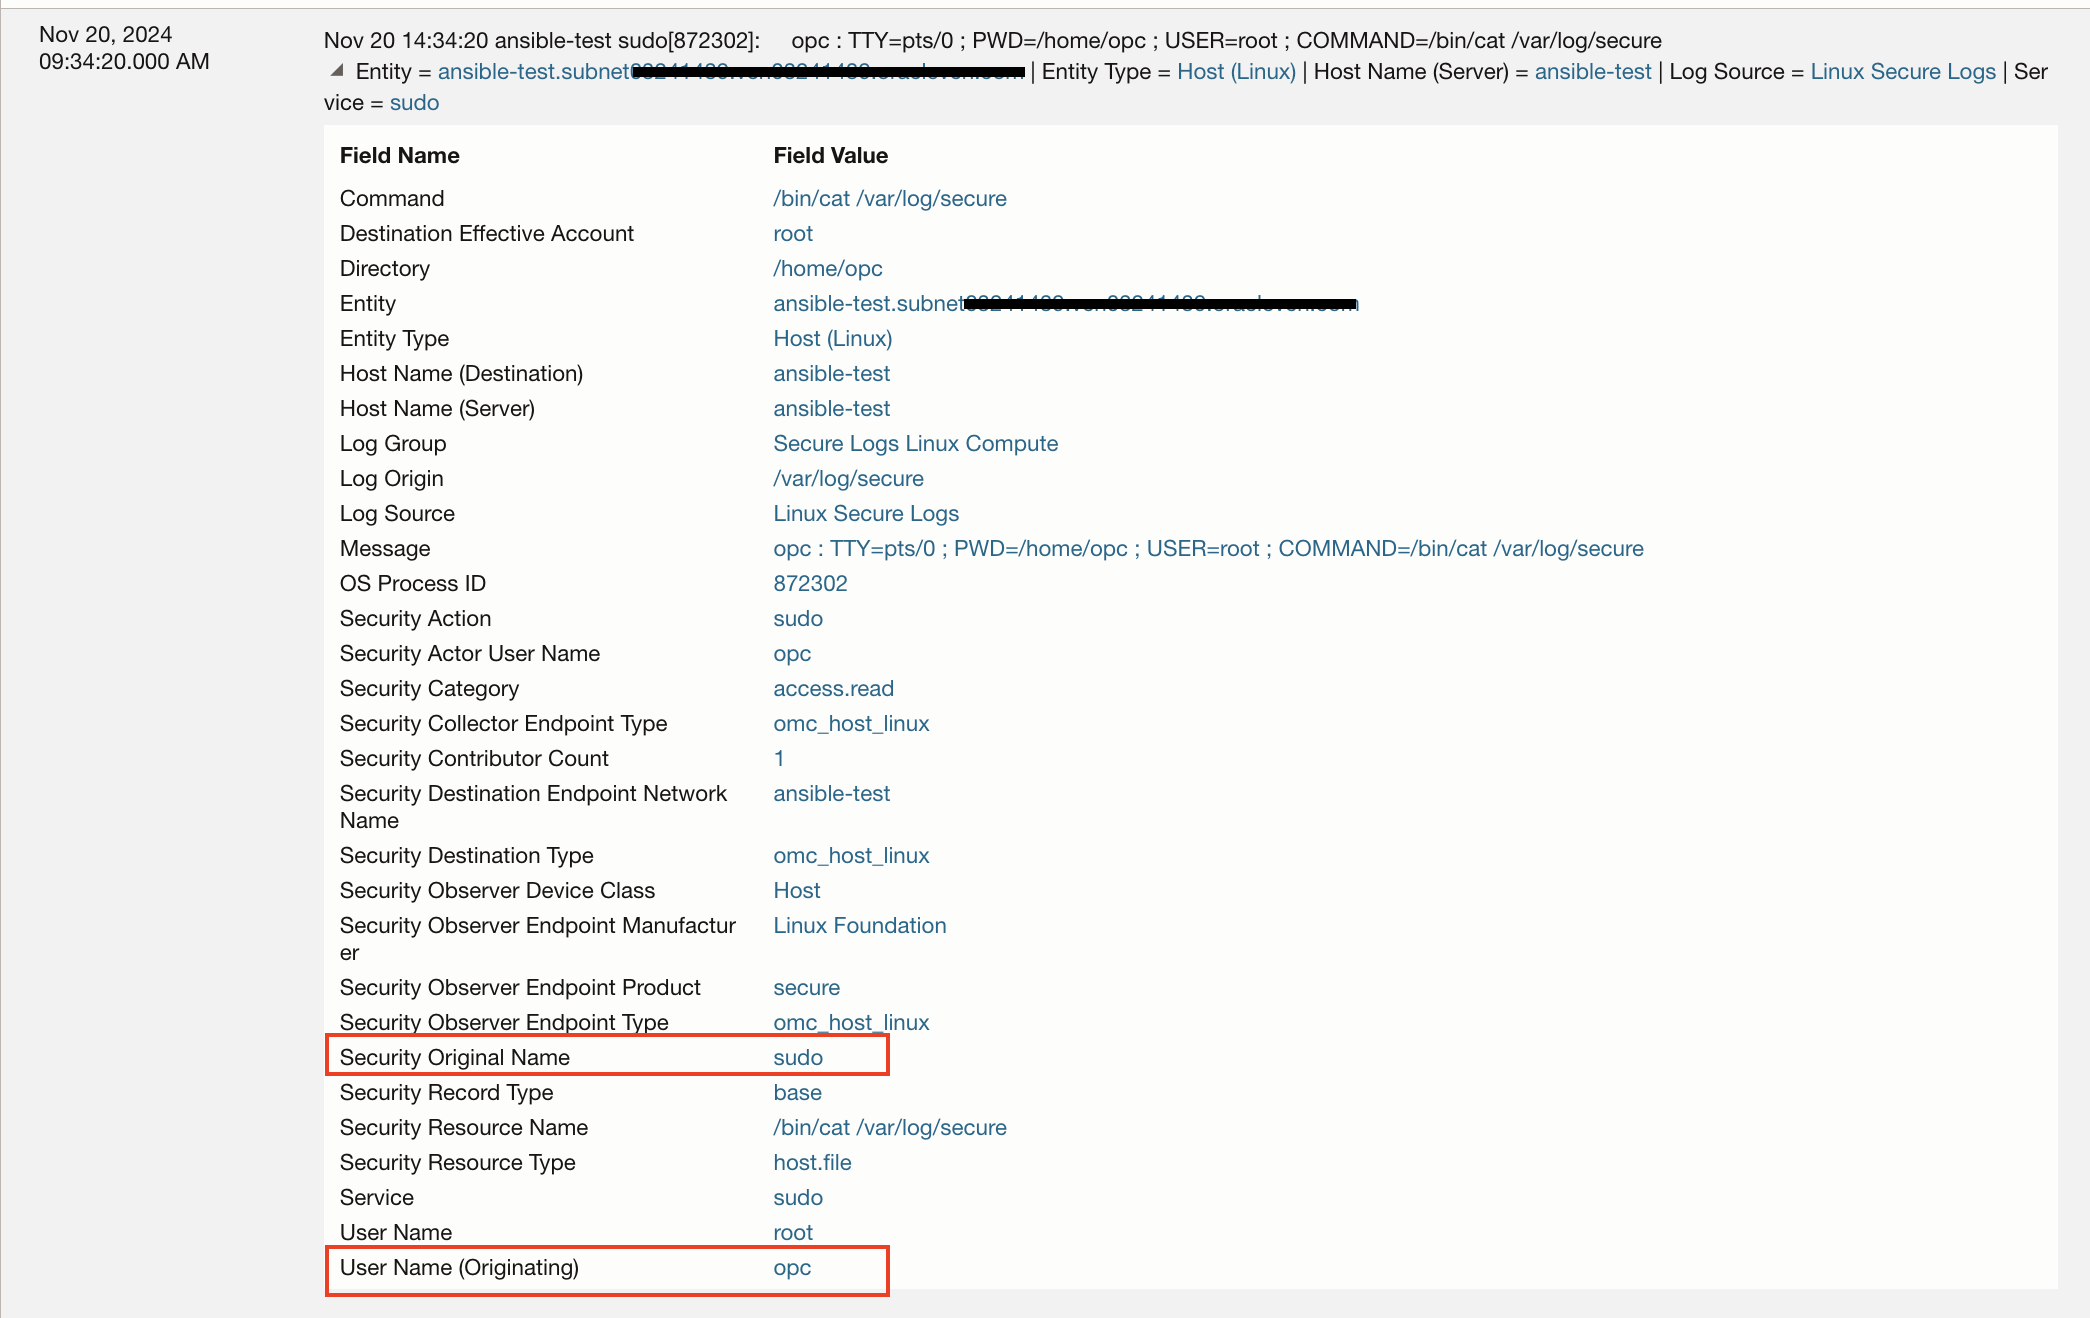Click the ansible-test Host Name header link

[1592, 72]
